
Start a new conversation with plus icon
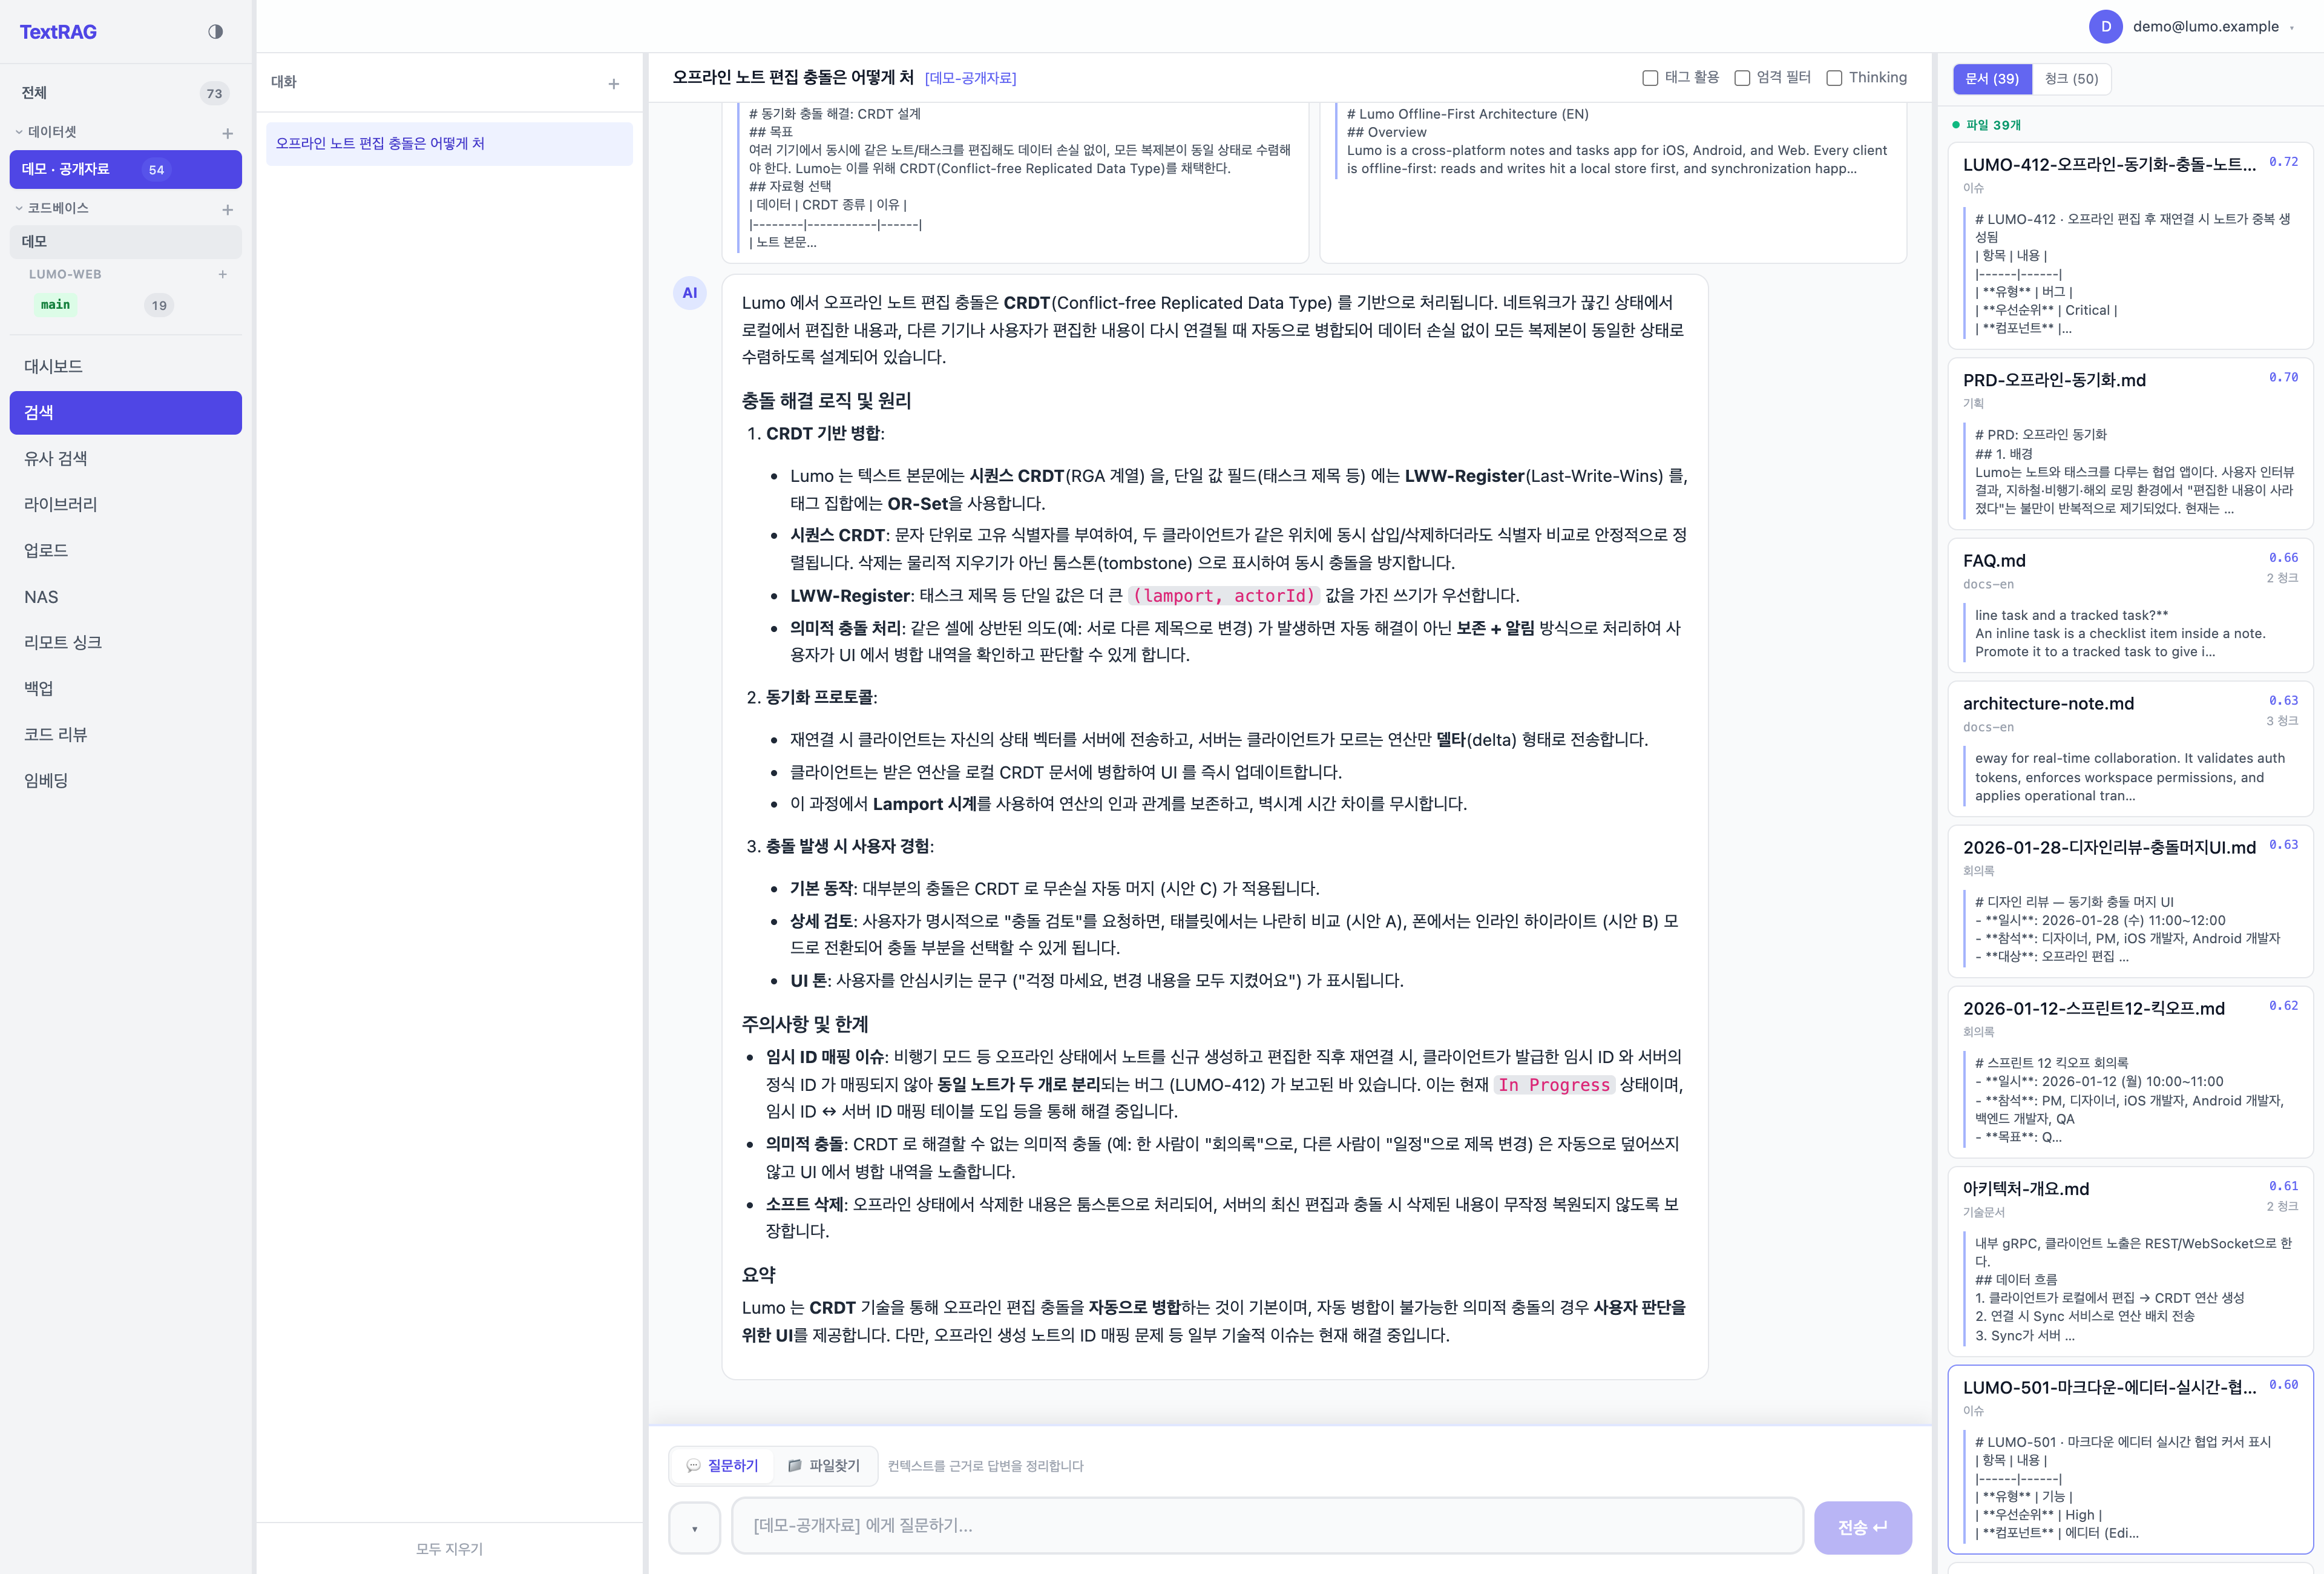tap(614, 84)
